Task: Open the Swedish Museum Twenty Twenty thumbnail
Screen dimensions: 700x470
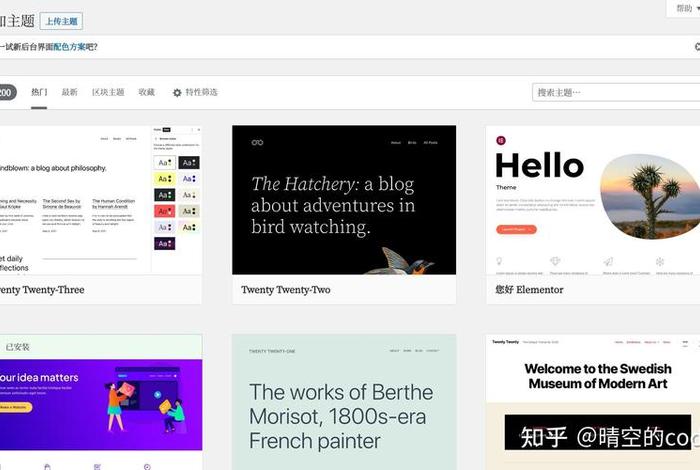Action: (593, 402)
